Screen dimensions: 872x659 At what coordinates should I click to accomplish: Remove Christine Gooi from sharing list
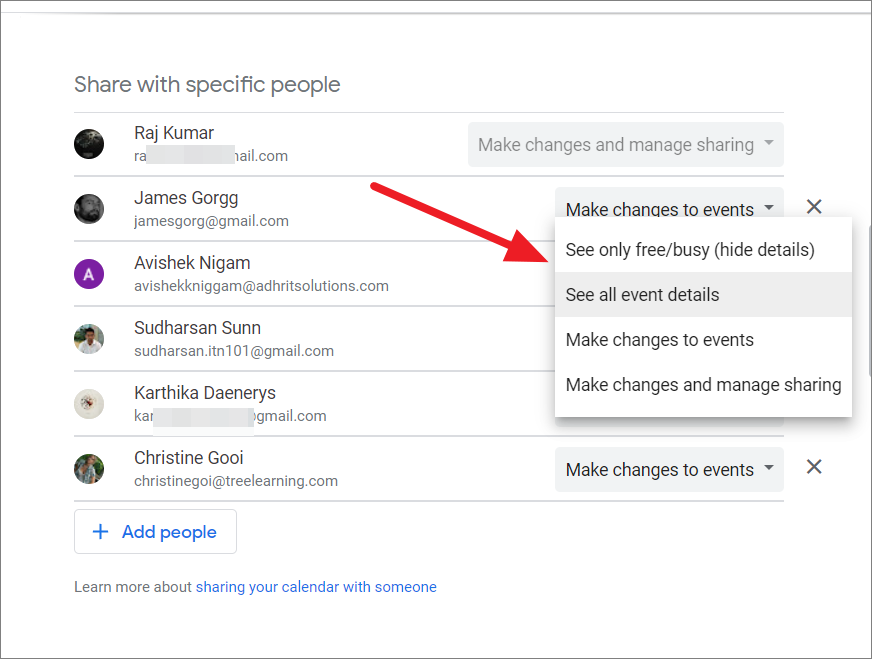(814, 467)
